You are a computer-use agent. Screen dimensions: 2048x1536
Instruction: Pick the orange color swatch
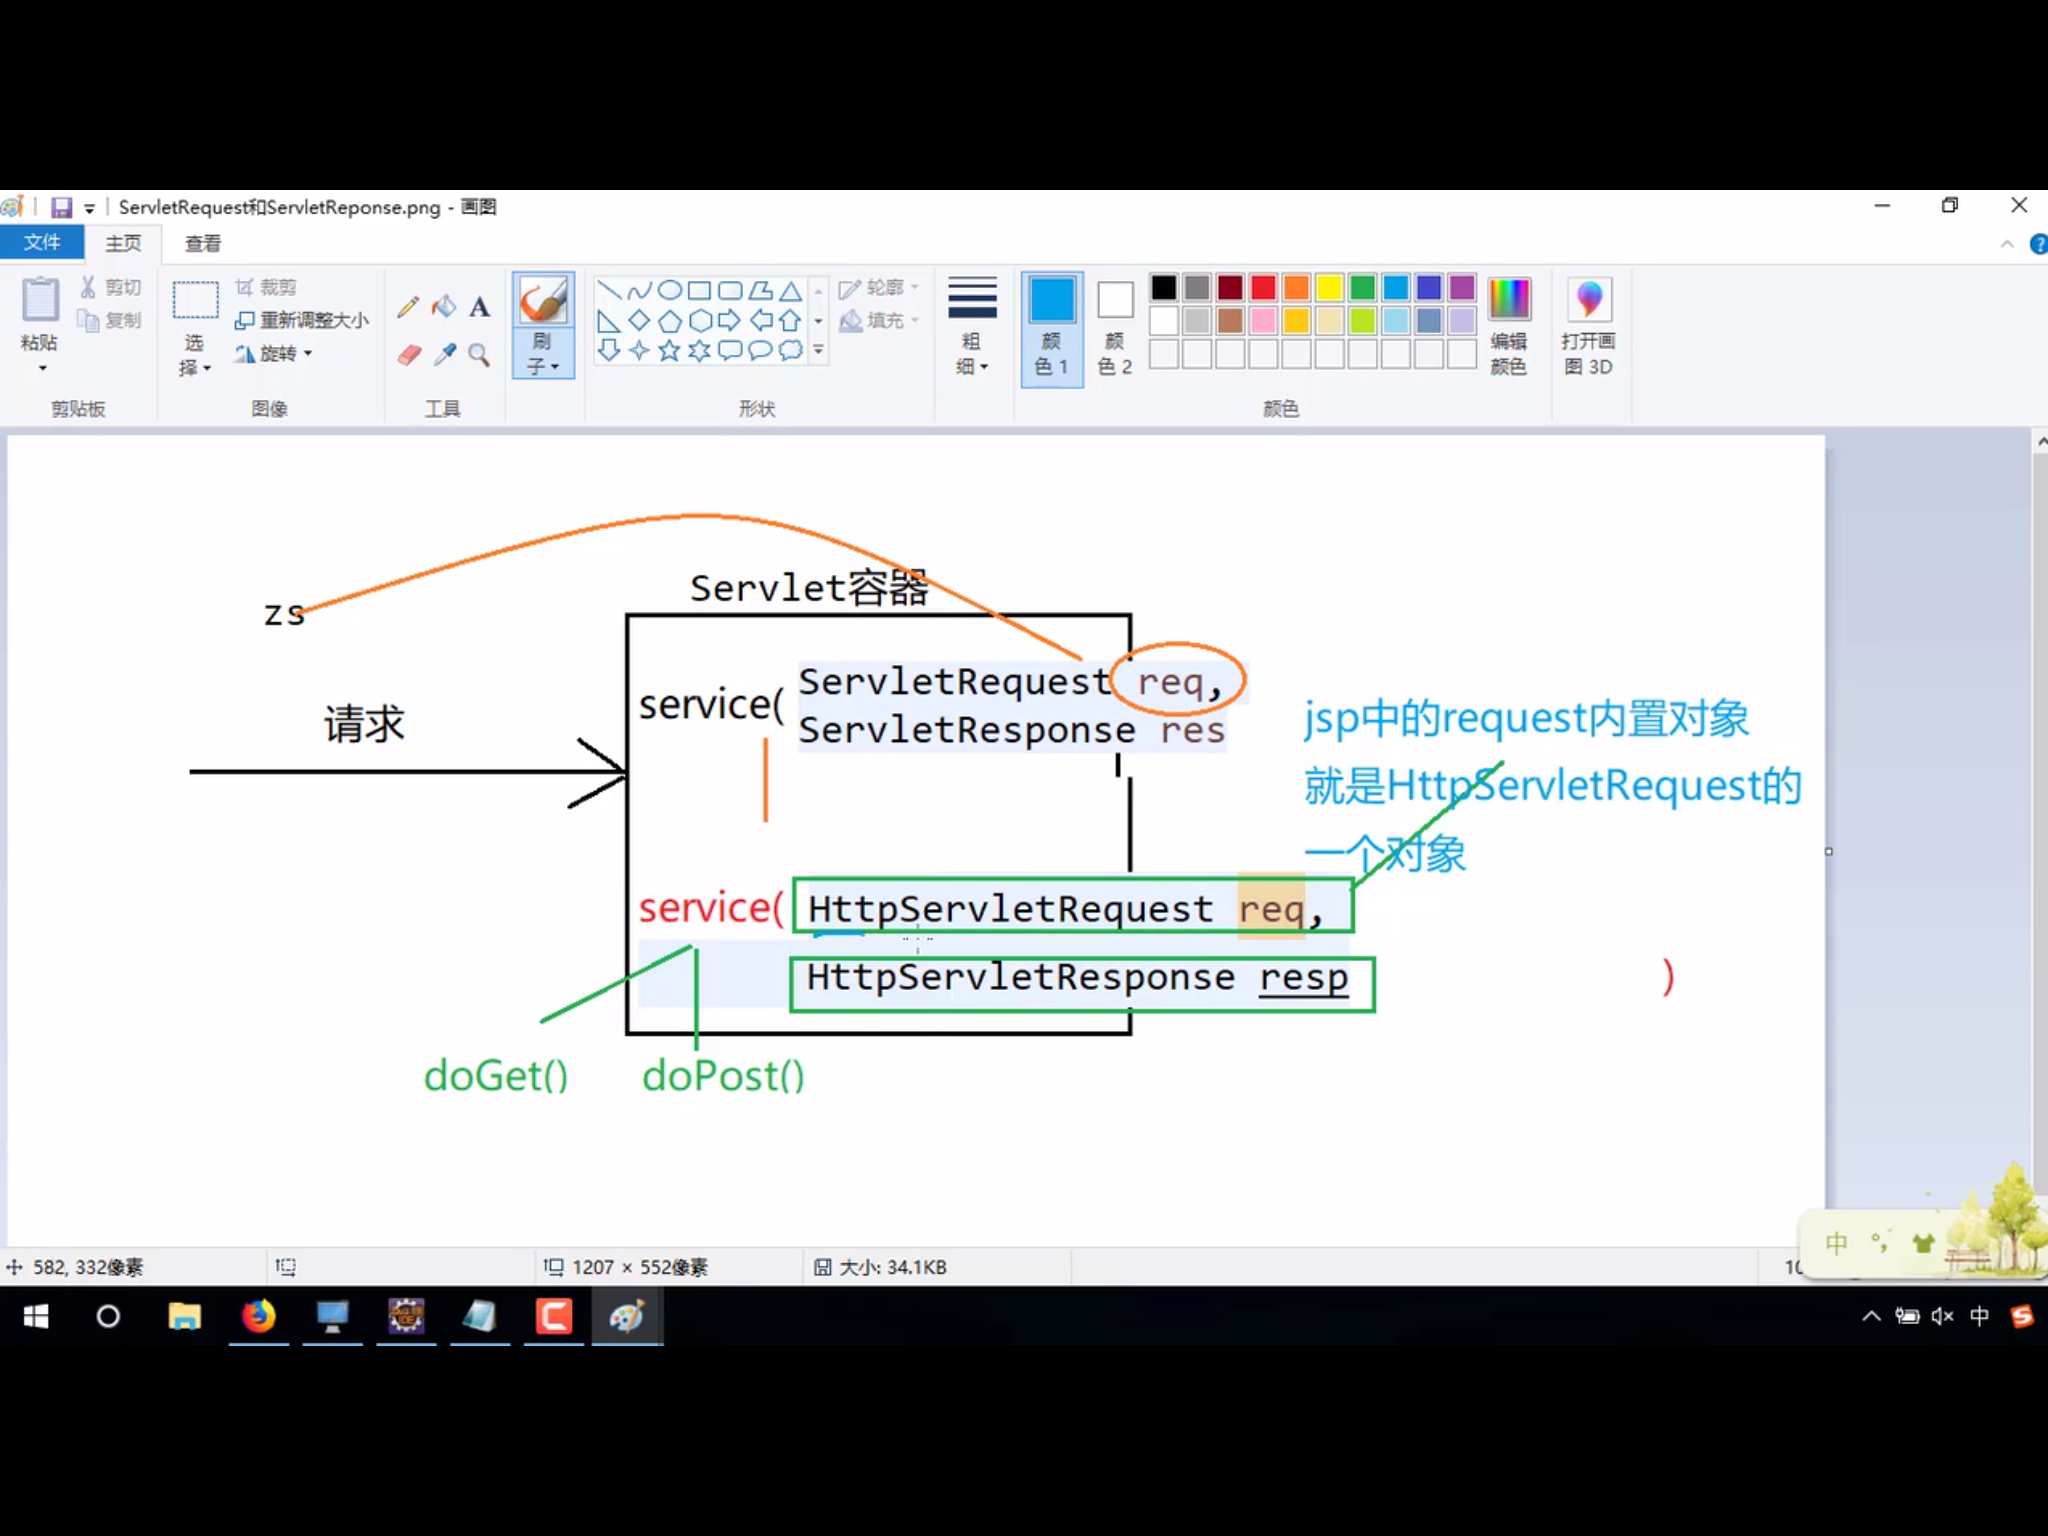tap(1297, 288)
